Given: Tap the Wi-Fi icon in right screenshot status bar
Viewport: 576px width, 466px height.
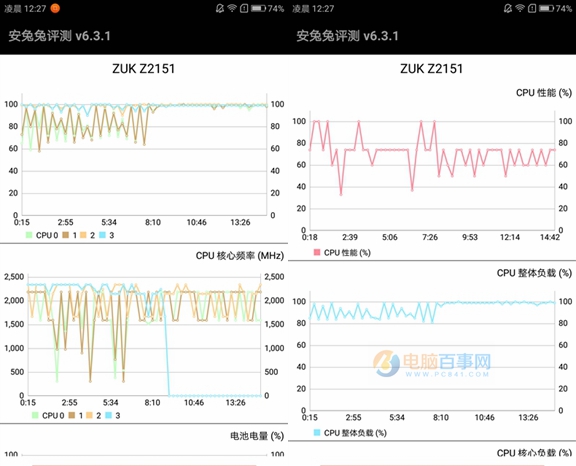Looking at the screenshot, I should tap(520, 8).
